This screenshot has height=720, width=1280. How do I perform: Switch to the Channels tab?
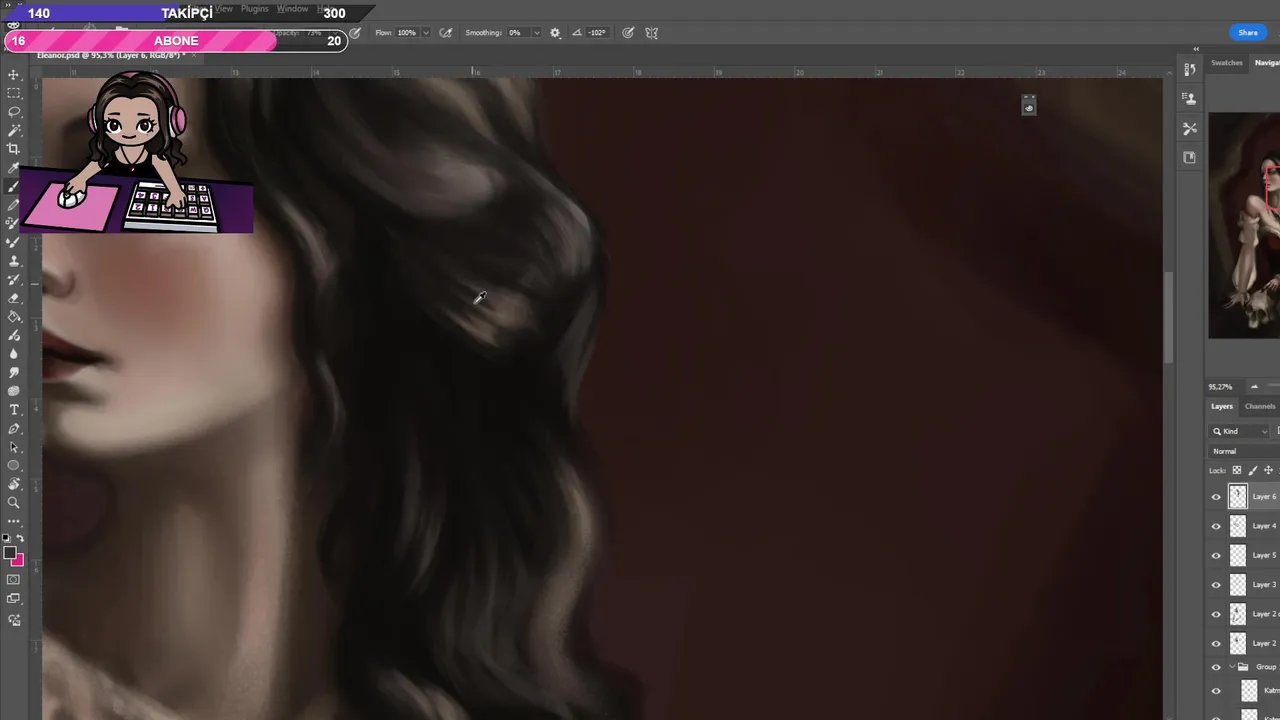click(x=1260, y=406)
